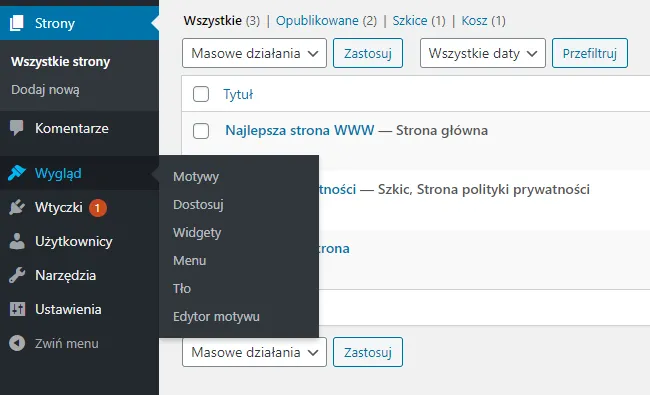Image resolution: width=650 pixels, height=395 pixels.
Task: Open Ustawienia sidebar item
Action: point(79,309)
